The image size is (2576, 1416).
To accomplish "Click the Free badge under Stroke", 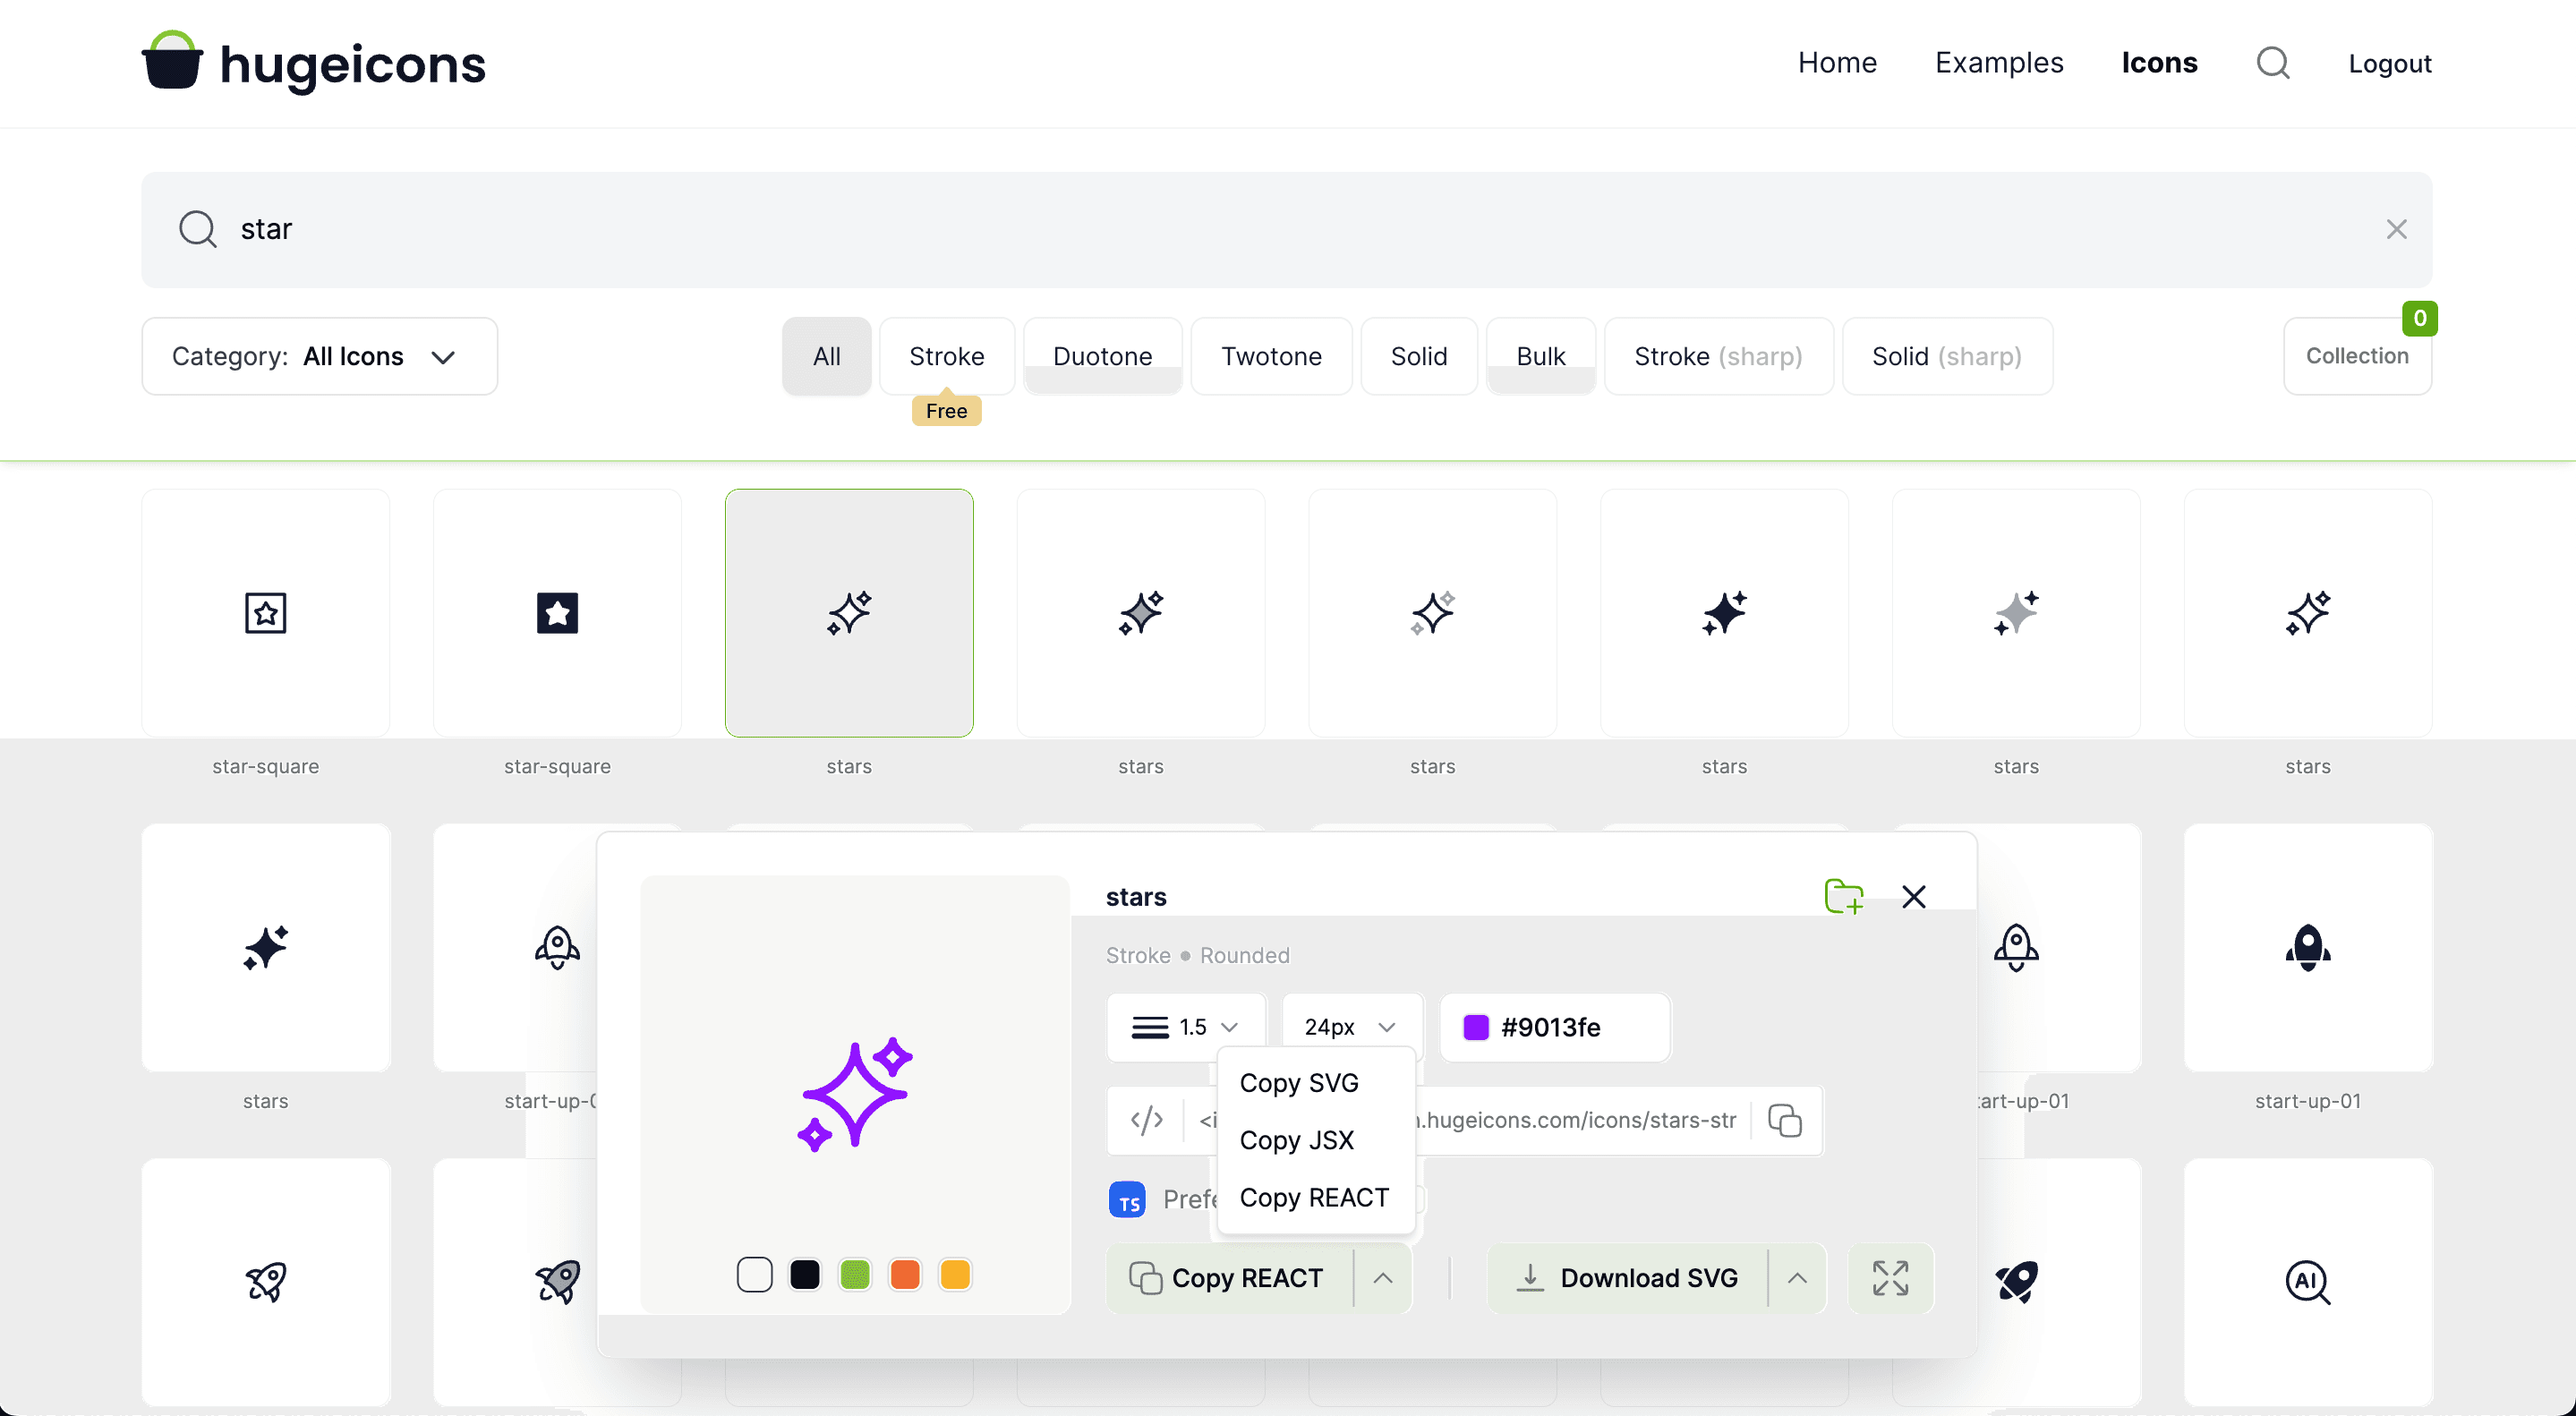I will pyautogui.click(x=946, y=410).
